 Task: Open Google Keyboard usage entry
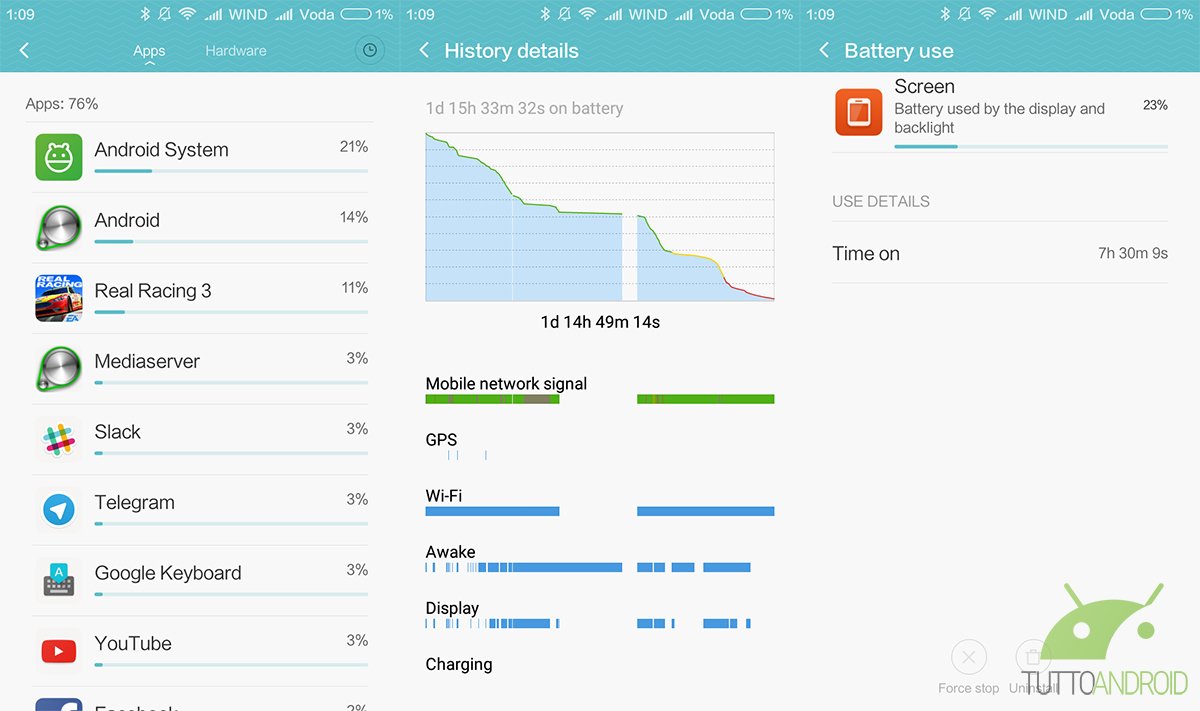[200, 580]
